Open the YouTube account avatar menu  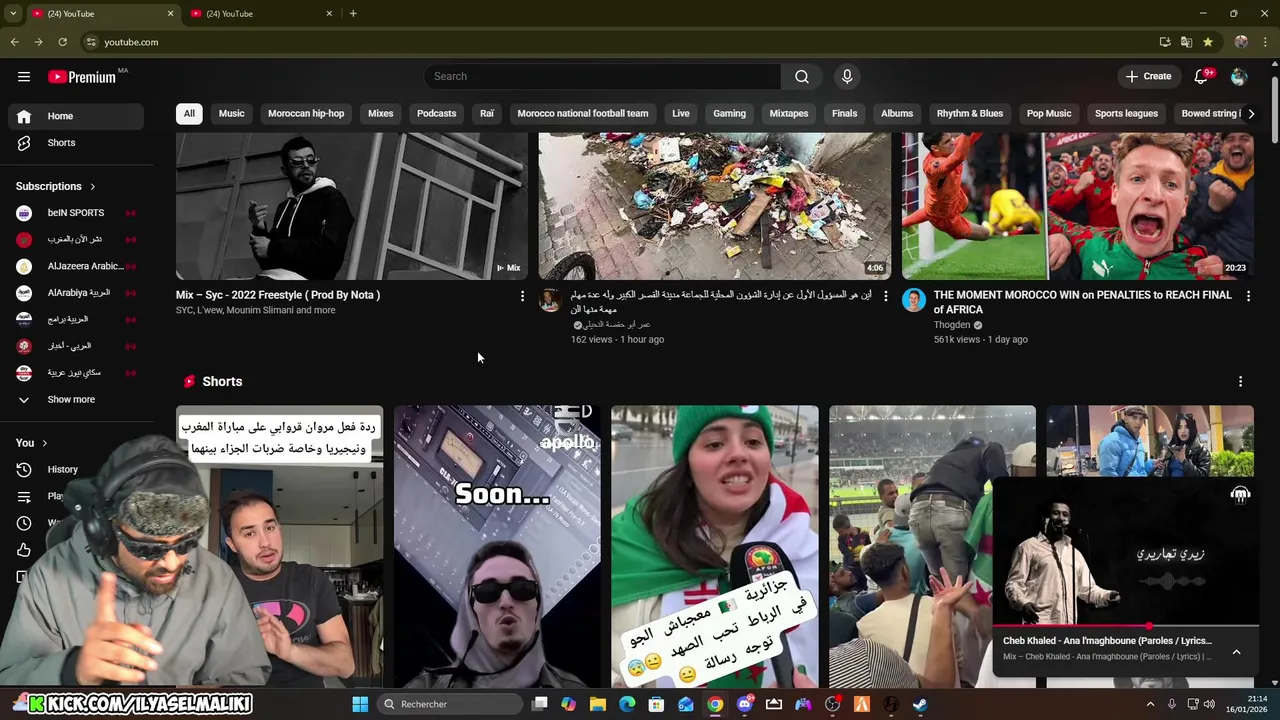point(1239,77)
